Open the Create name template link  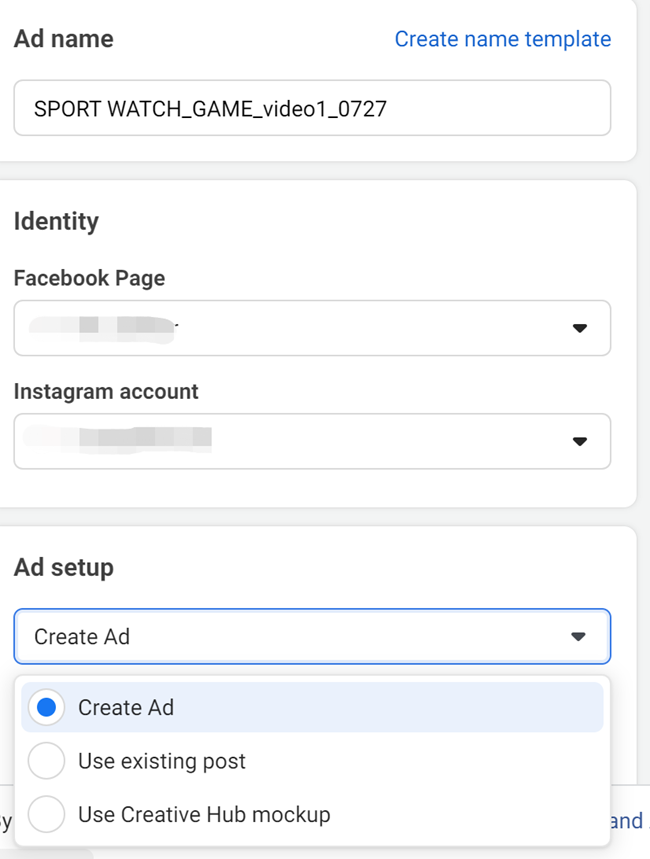click(502, 39)
